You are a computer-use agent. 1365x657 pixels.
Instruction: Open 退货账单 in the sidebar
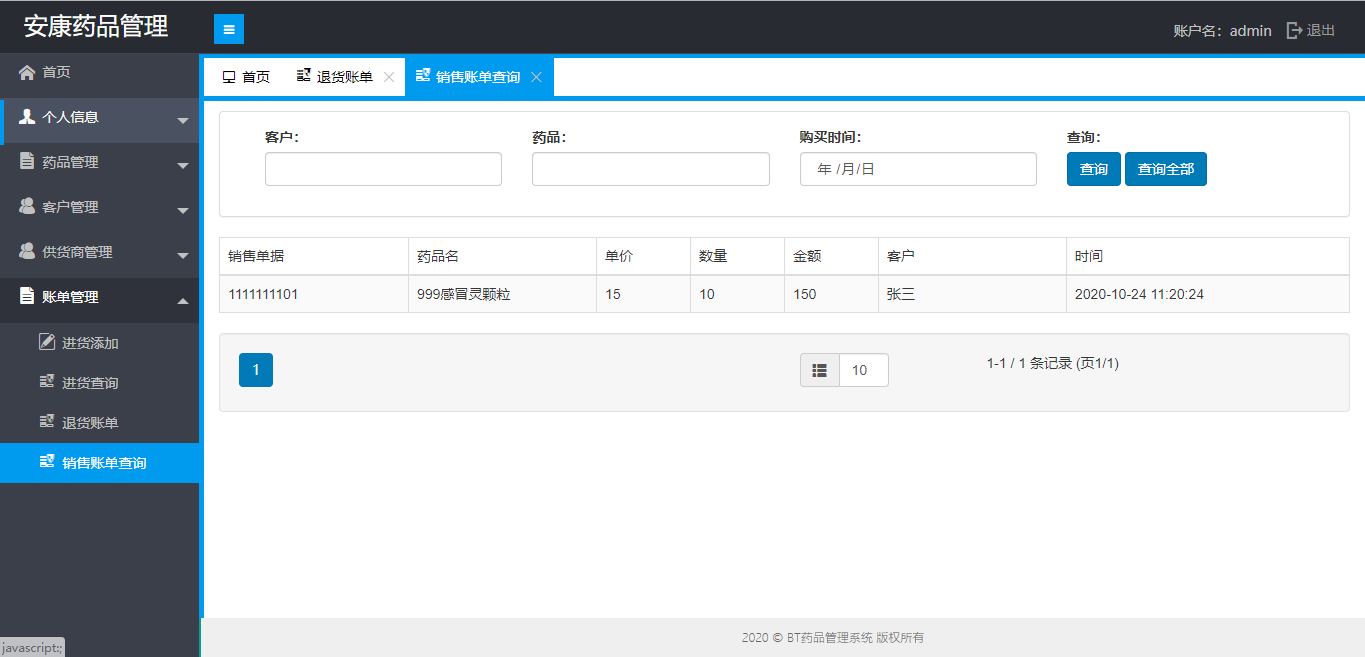click(100, 423)
